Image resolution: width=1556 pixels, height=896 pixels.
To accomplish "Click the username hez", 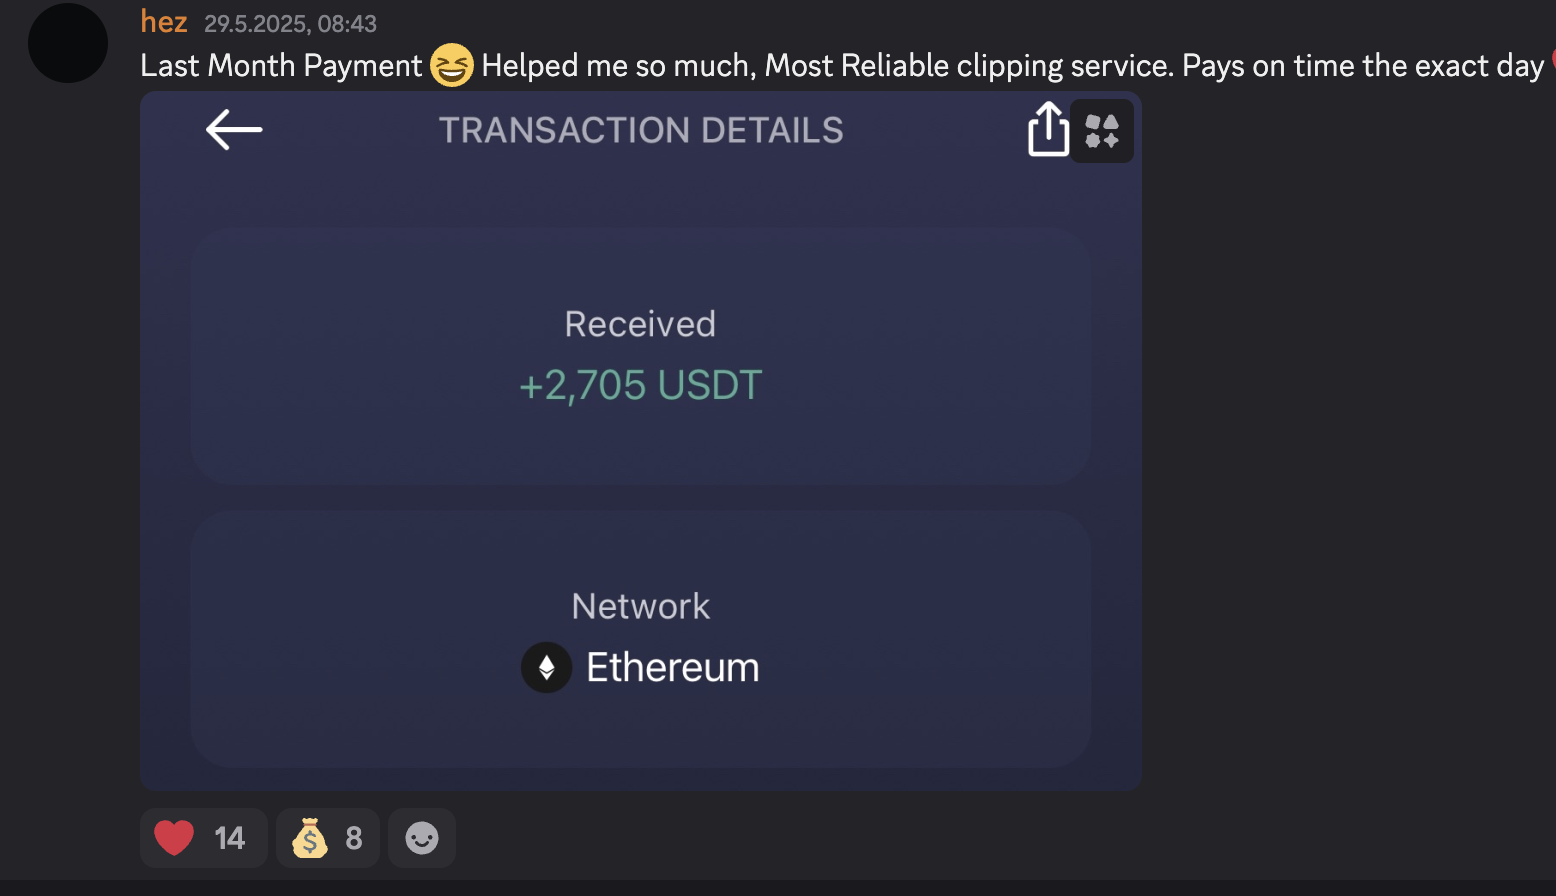I will point(164,21).
